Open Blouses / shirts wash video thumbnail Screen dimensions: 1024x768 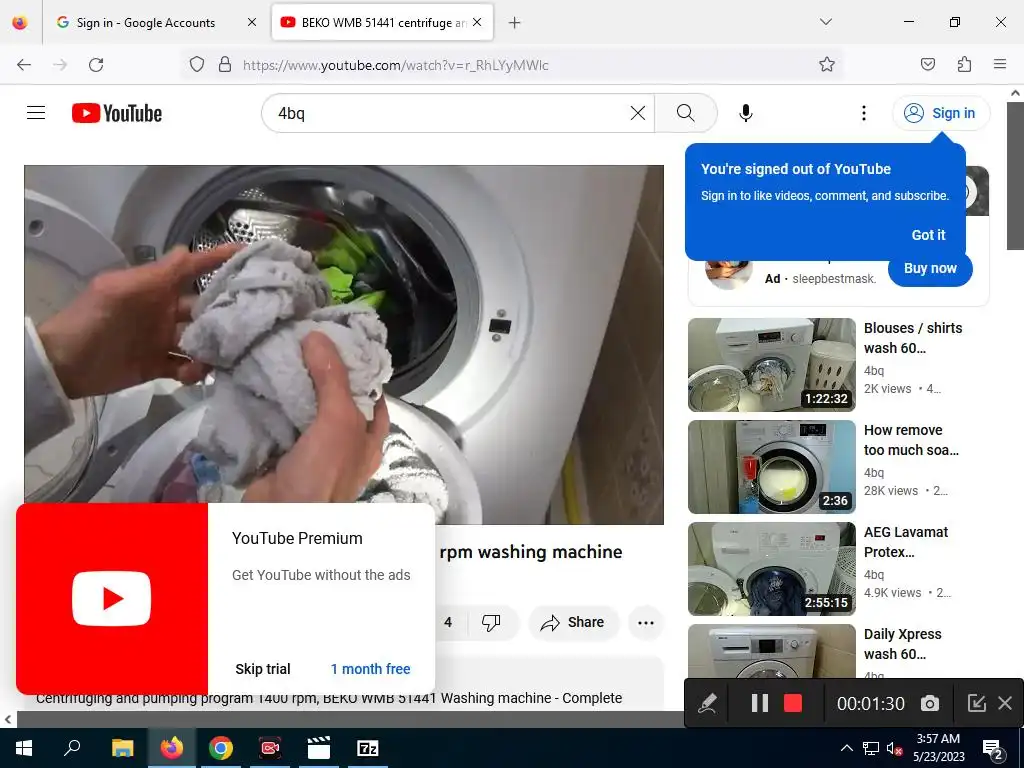[771, 364]
